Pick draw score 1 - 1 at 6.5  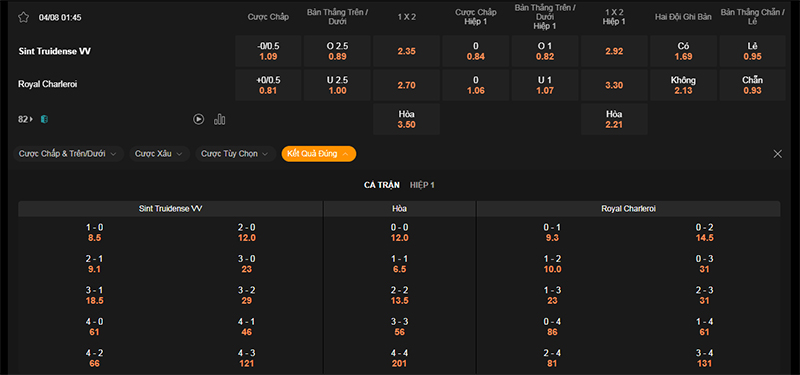coord(400,264)
